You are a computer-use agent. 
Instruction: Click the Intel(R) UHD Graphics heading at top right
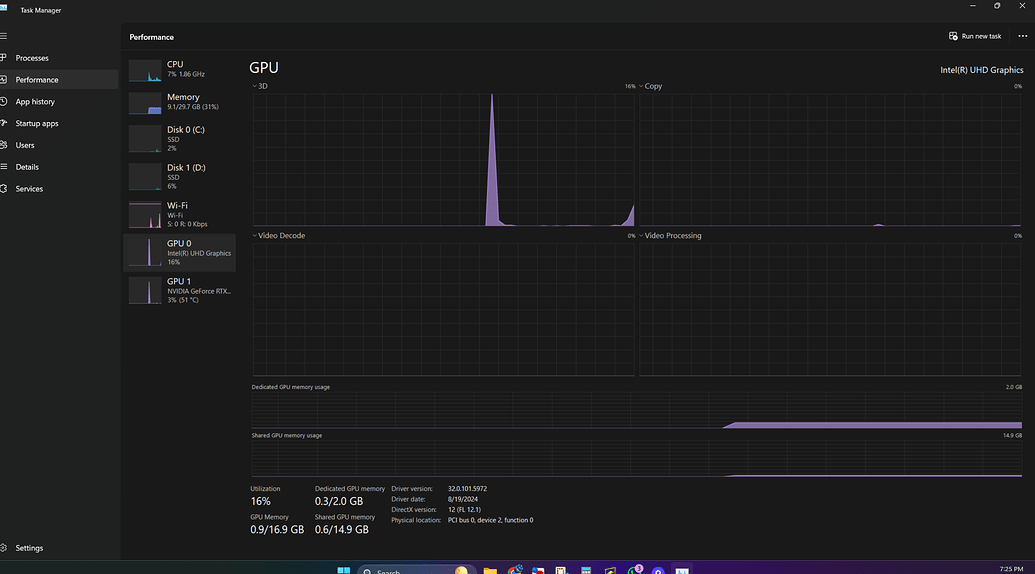pyautogui.click(x=982, y=70)
